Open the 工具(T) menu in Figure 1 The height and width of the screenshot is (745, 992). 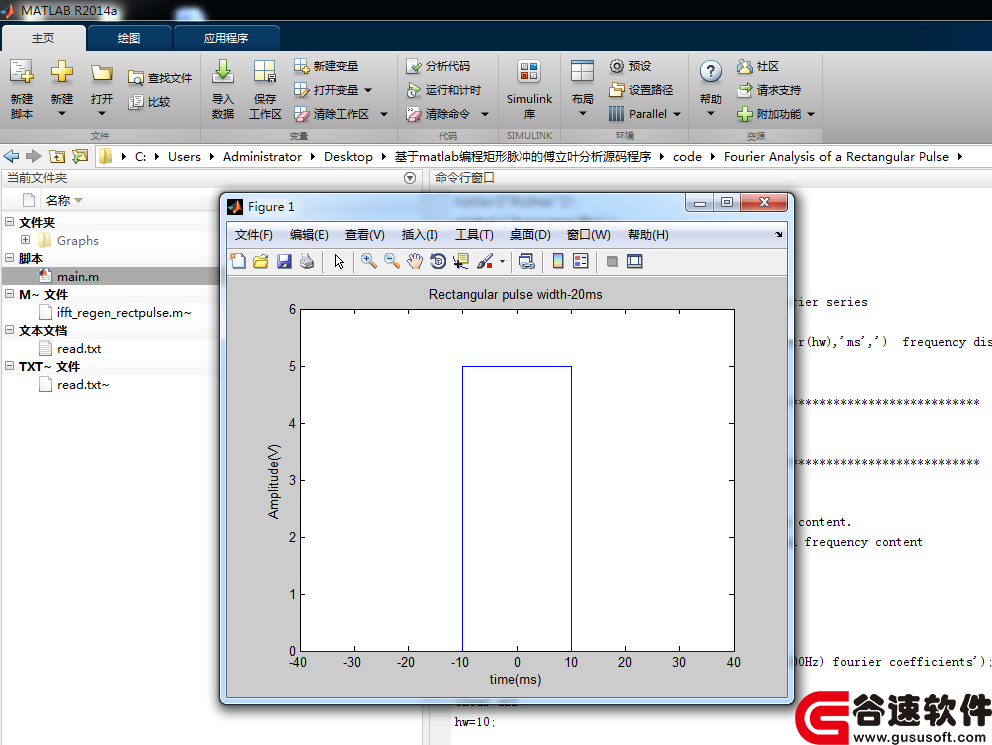tap(474, 235)
